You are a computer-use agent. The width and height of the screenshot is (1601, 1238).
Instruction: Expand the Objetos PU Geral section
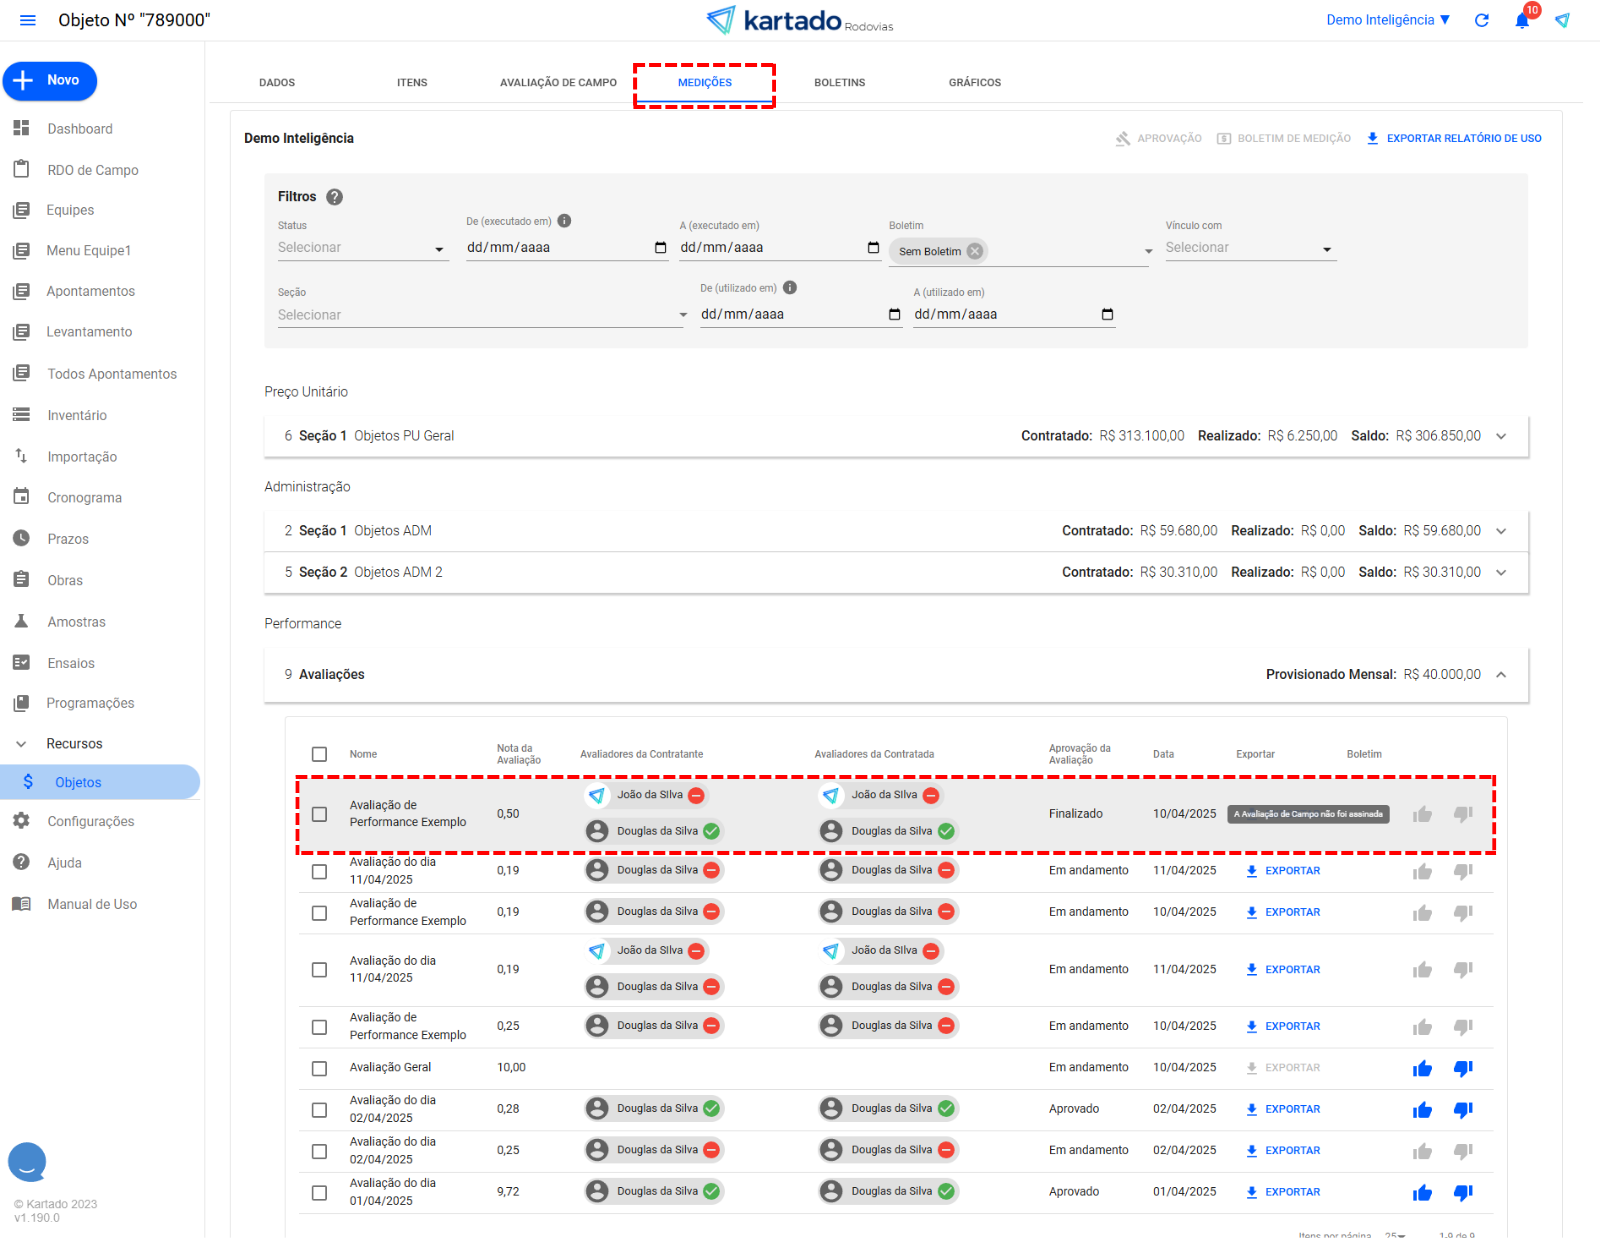(1501, 436)
